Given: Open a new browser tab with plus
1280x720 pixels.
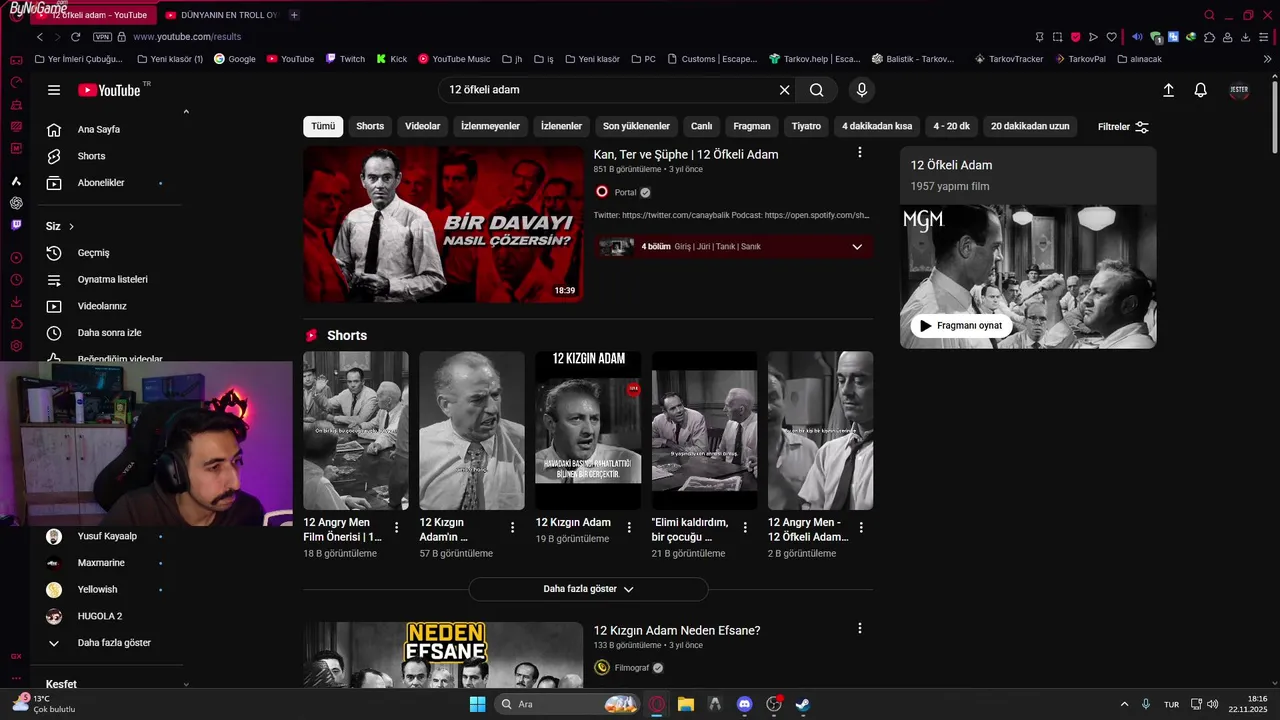Looking at the screenshot, I should click(294, 15).
